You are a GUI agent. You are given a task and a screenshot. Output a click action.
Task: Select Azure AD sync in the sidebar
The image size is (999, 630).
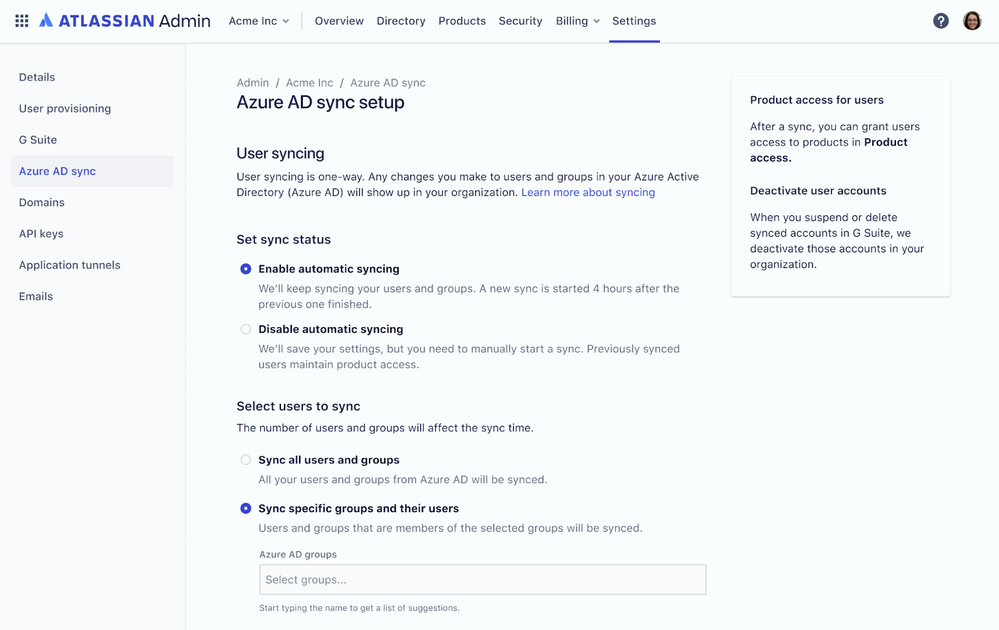coord(92,171)
